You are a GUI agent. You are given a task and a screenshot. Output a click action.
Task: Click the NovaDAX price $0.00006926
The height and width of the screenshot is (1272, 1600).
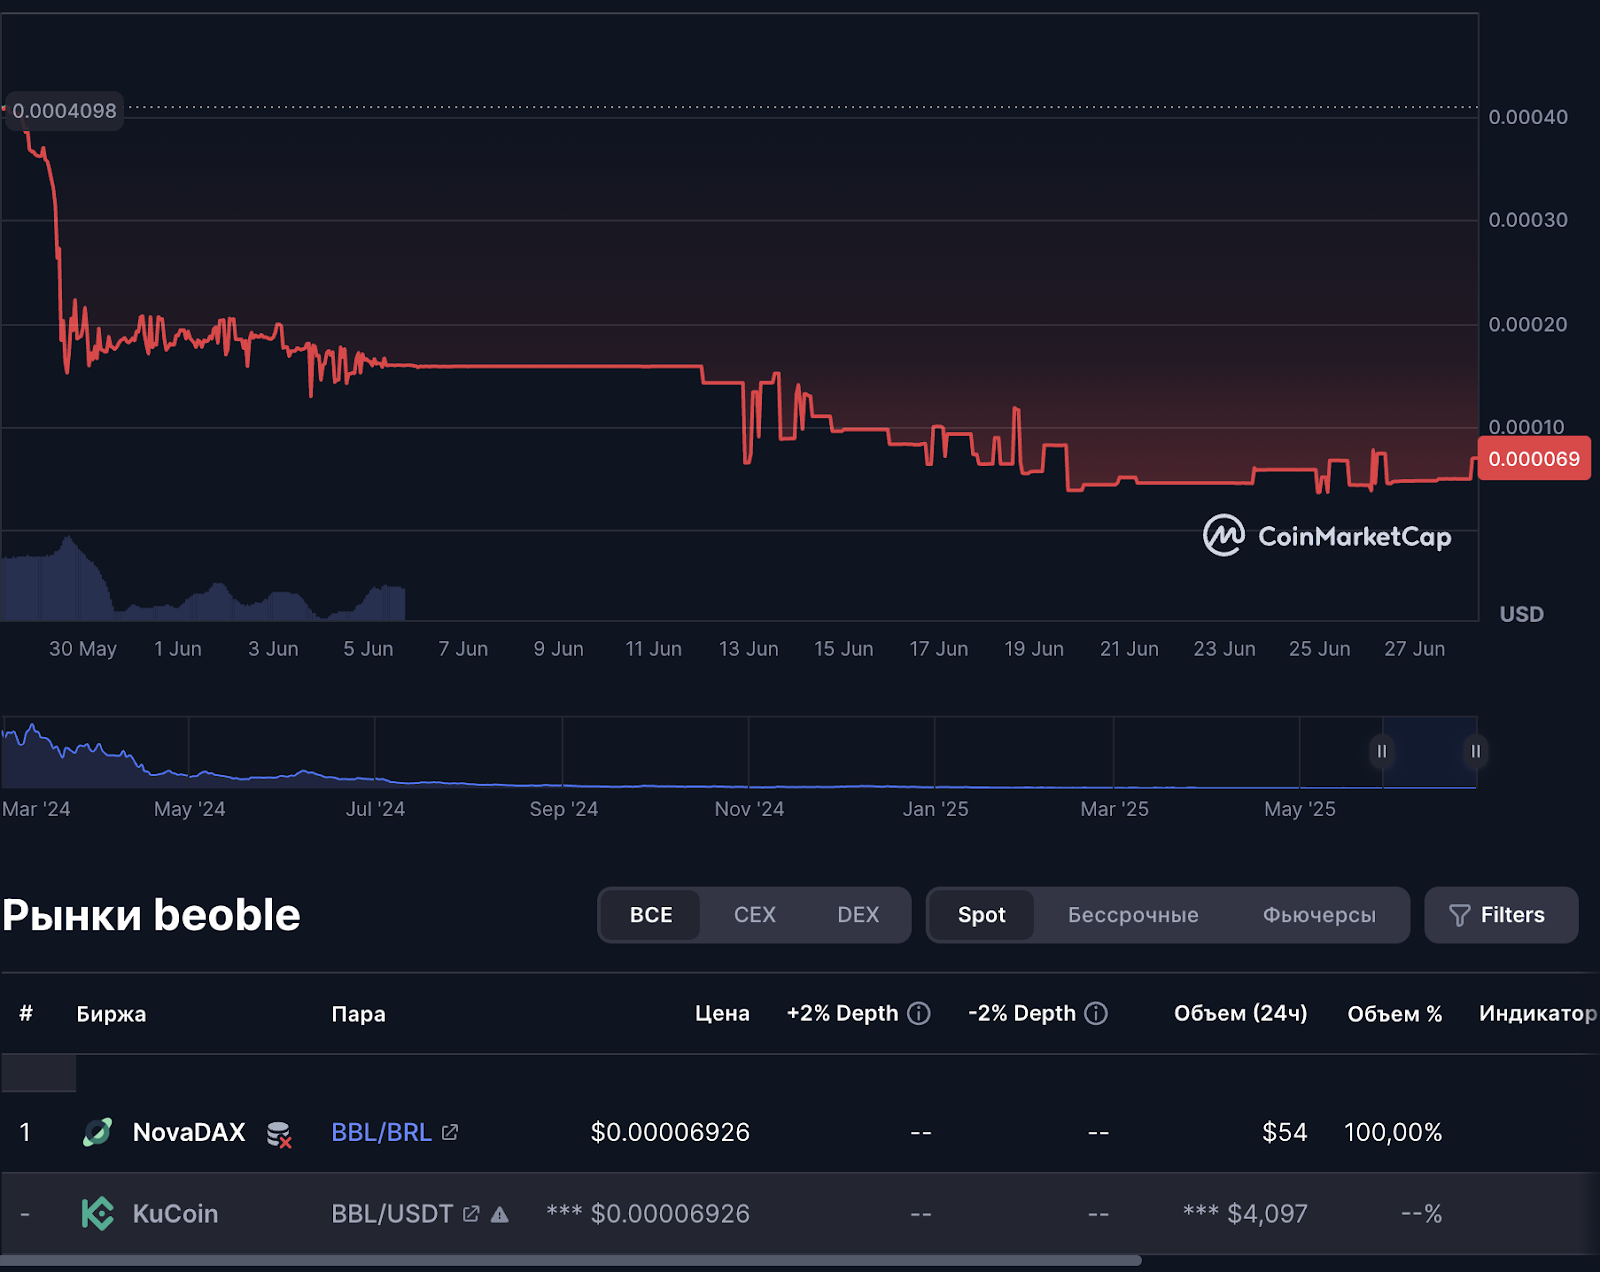670,1132
